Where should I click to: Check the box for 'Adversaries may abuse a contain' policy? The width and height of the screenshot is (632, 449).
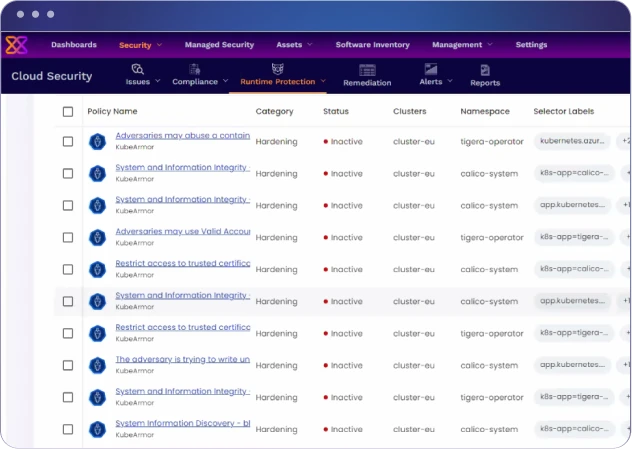pyautogui.click(x=68, y=141)
